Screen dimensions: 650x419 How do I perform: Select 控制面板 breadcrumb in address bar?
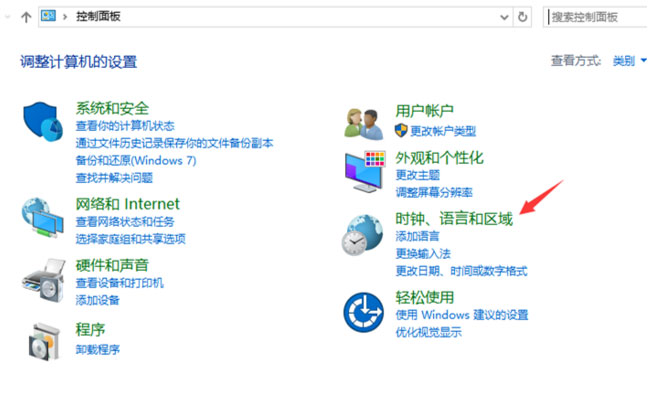[98, 16]
